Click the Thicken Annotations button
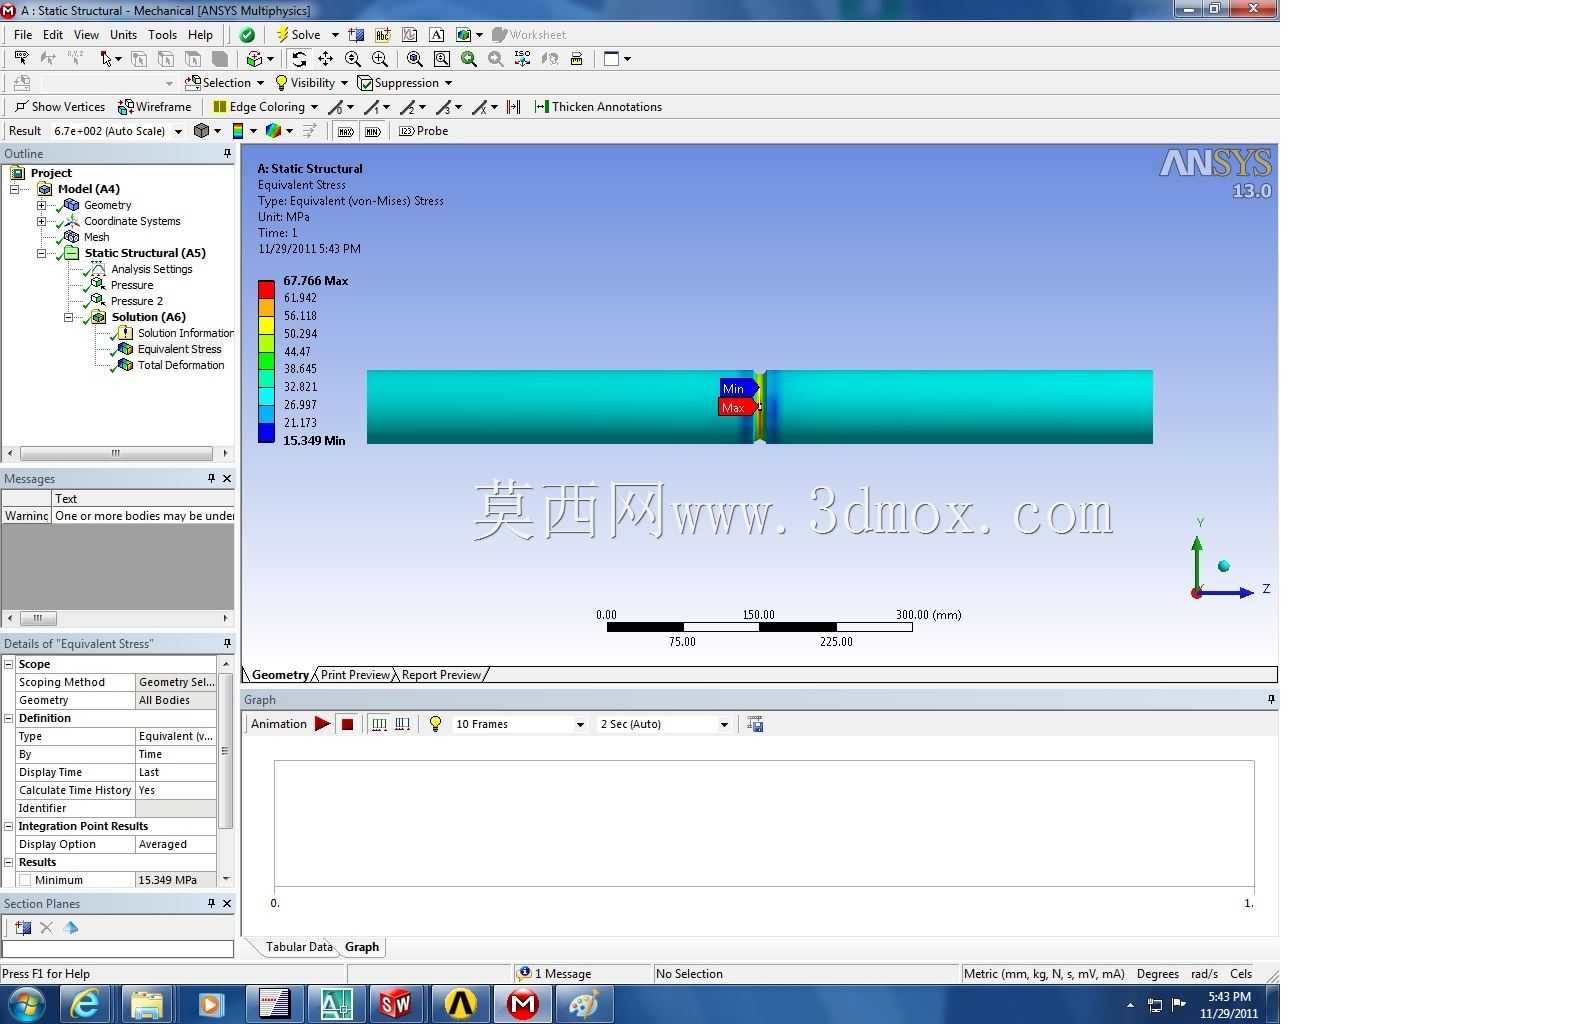 (598, 107)
